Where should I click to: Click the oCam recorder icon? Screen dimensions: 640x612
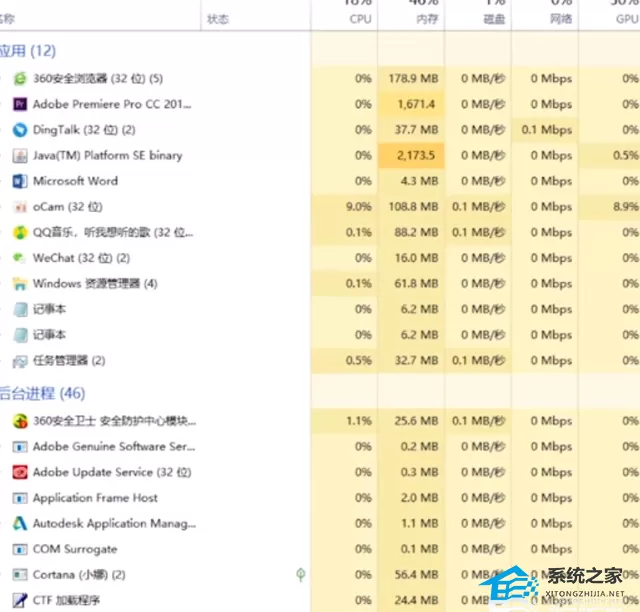coord(20,207)
